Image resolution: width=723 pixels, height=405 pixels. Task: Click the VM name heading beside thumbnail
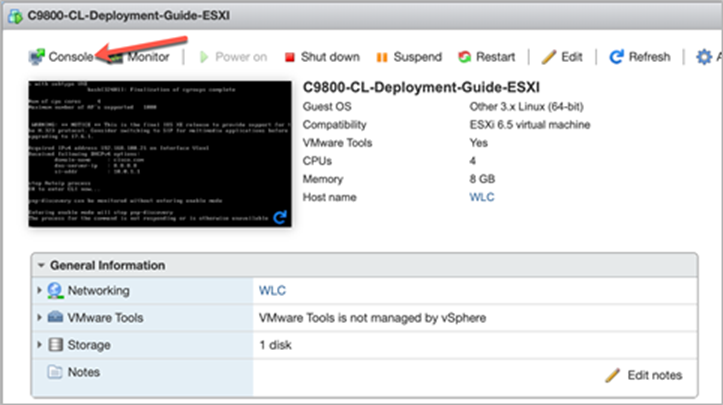(x=421, y=87)
